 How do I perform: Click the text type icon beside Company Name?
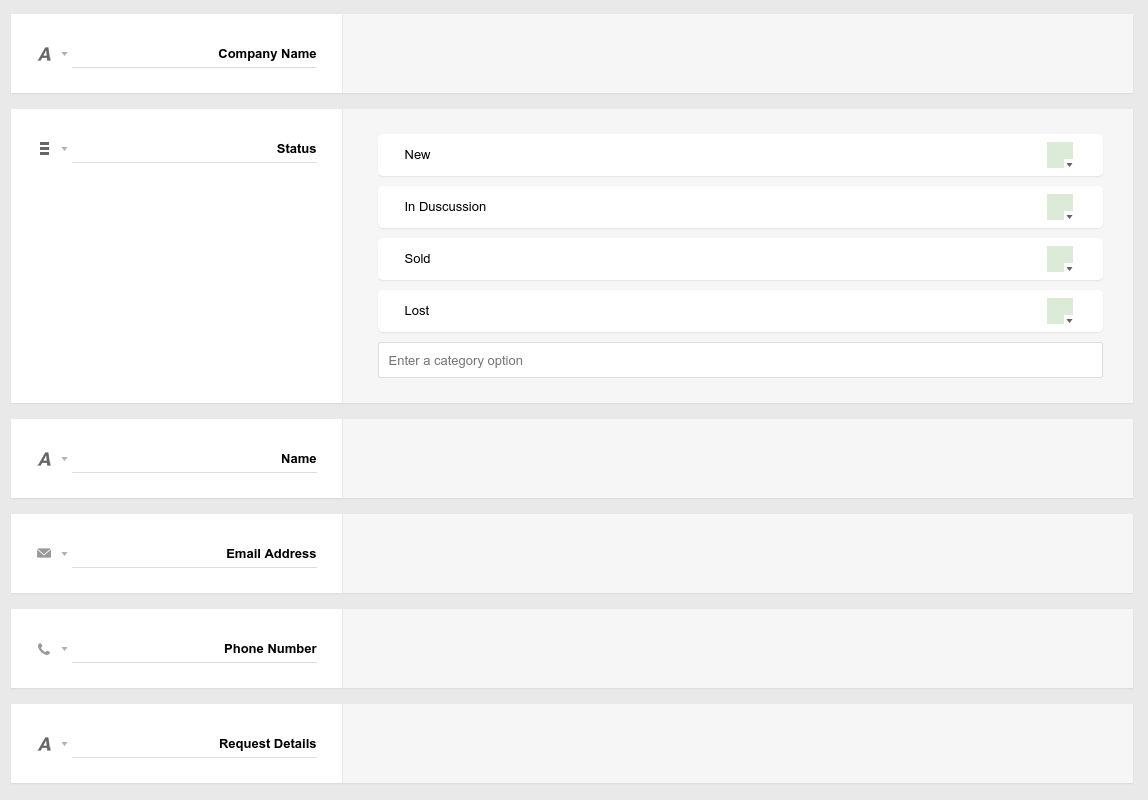pyautogui.click(x=45, y=54)
